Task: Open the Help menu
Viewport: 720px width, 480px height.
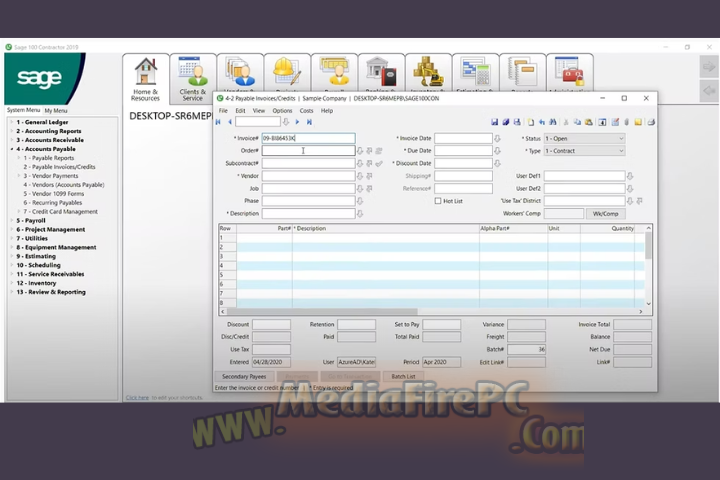Action: pyautogui.click(x=327, y=111)
